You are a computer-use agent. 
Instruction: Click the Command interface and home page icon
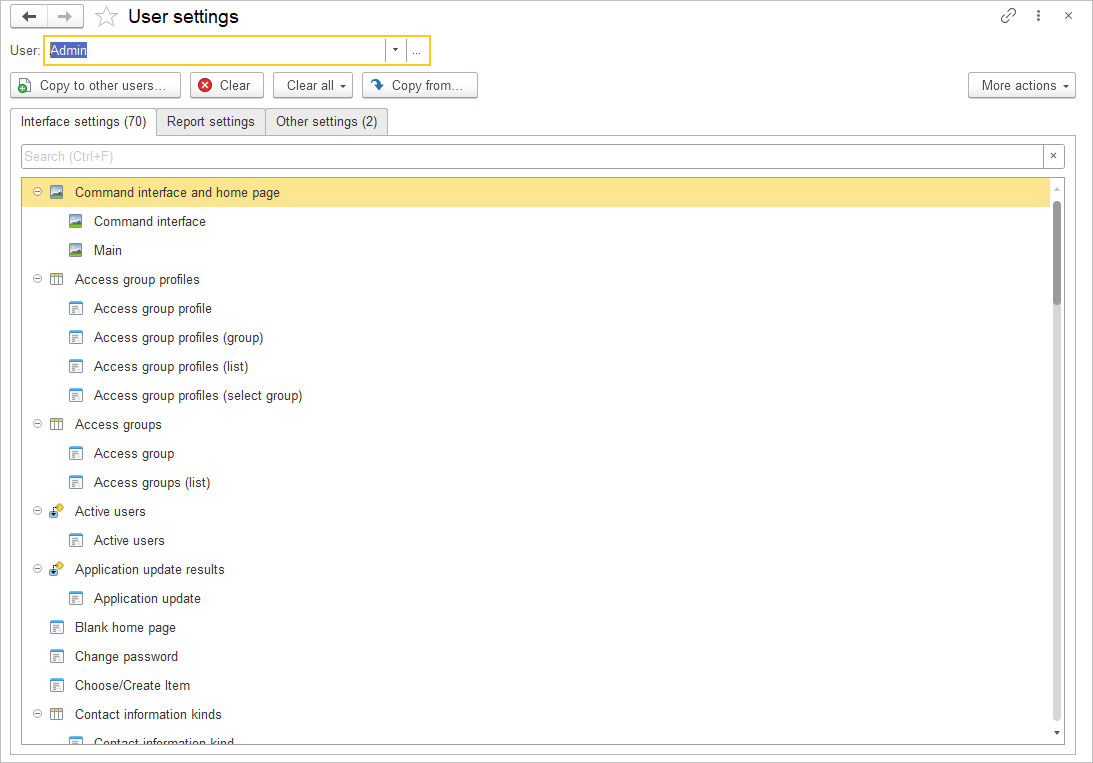(x=57, y=192)
